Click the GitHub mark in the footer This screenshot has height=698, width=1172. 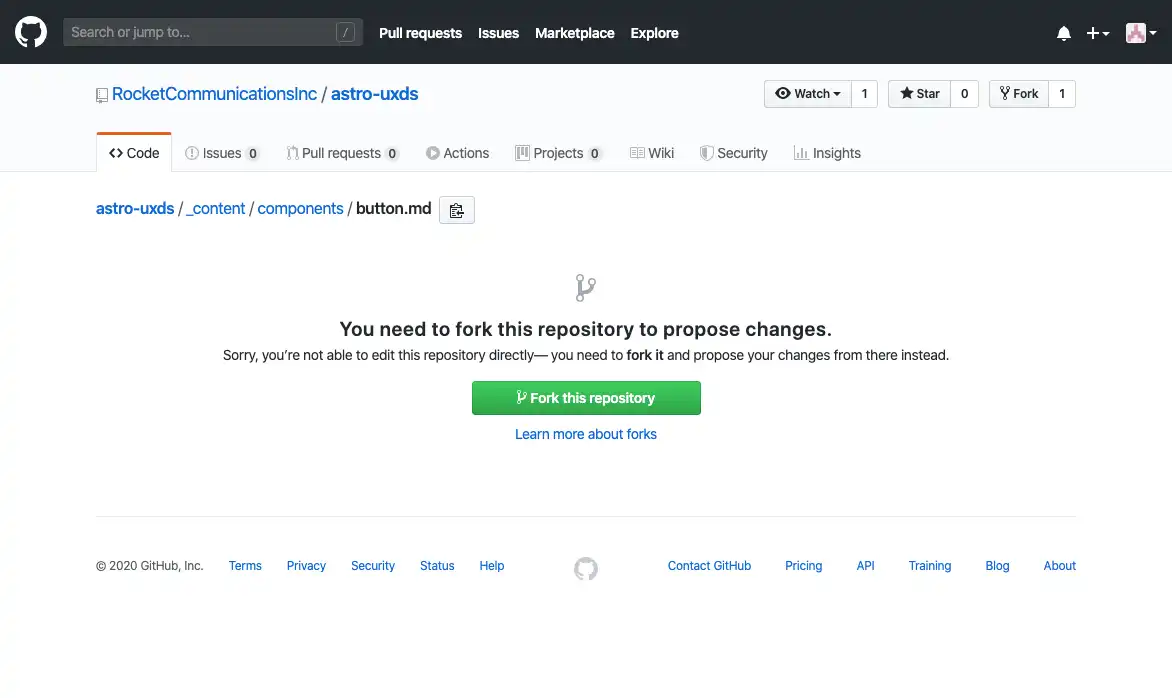point(585,568)
